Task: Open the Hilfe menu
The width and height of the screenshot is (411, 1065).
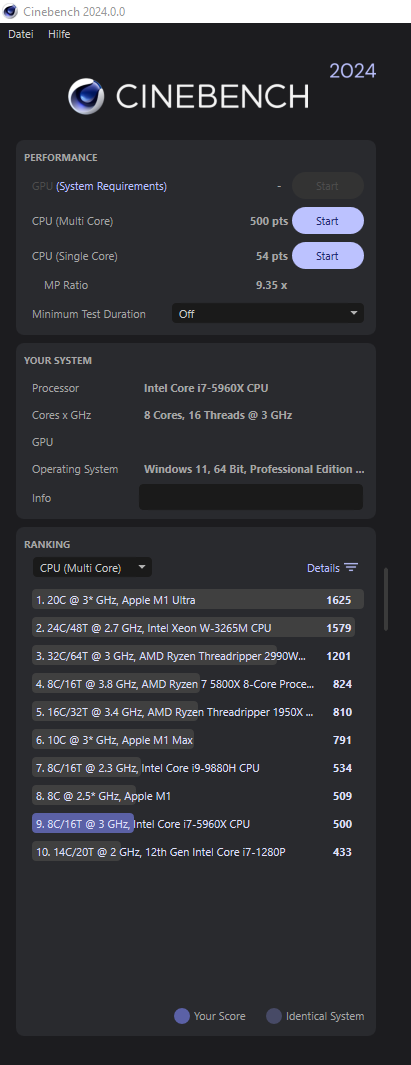Action: click(59, 34)
